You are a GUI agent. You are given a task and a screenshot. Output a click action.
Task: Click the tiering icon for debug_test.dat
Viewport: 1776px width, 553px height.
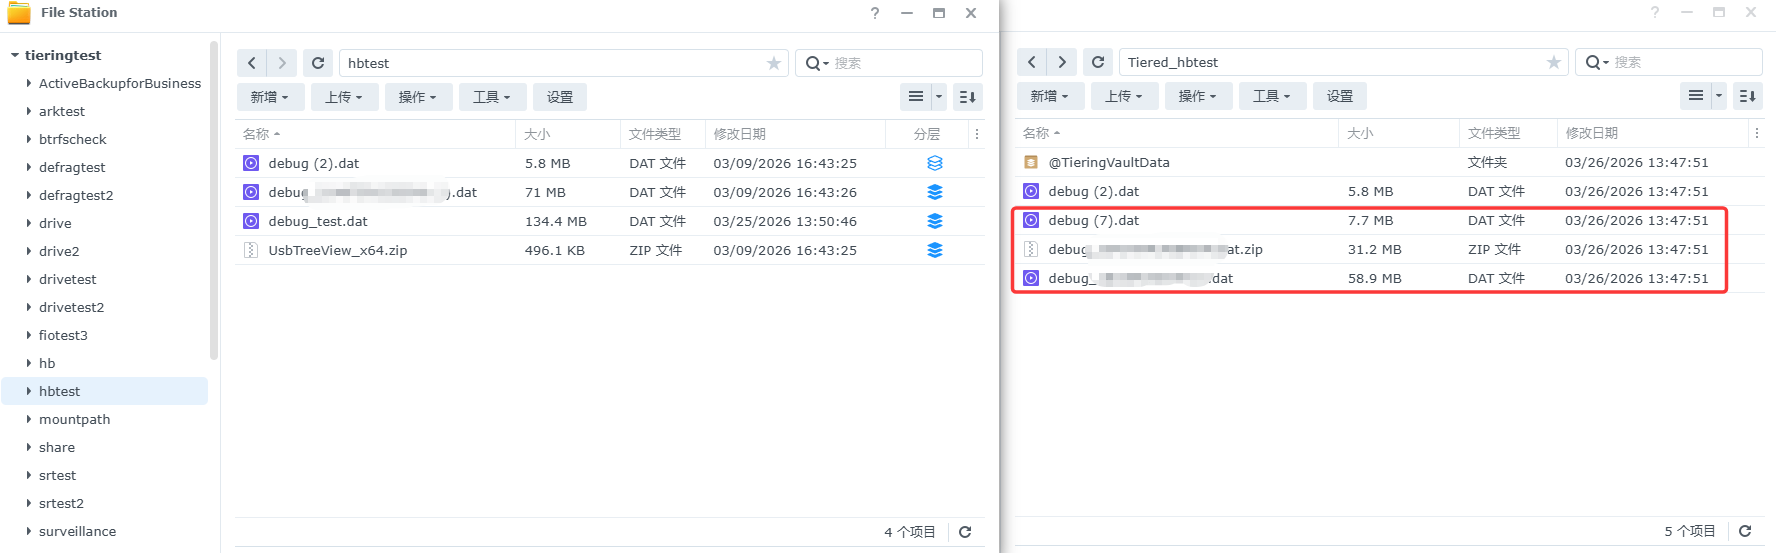pos(934,221)
